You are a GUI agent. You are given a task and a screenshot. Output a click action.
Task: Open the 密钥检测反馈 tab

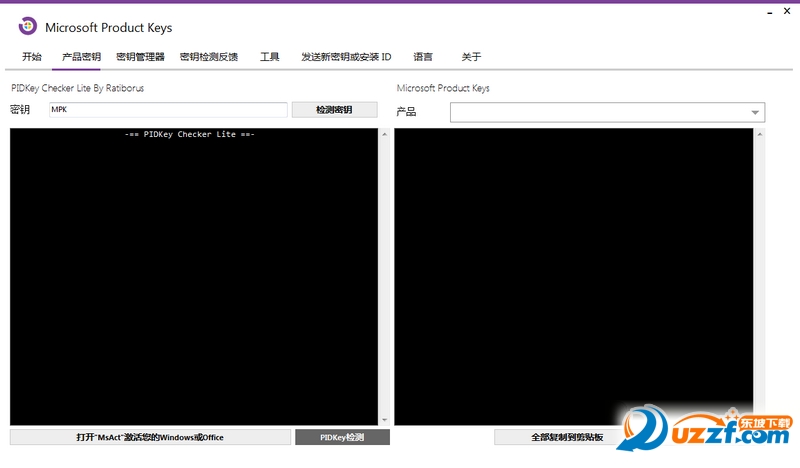[209, 57]
